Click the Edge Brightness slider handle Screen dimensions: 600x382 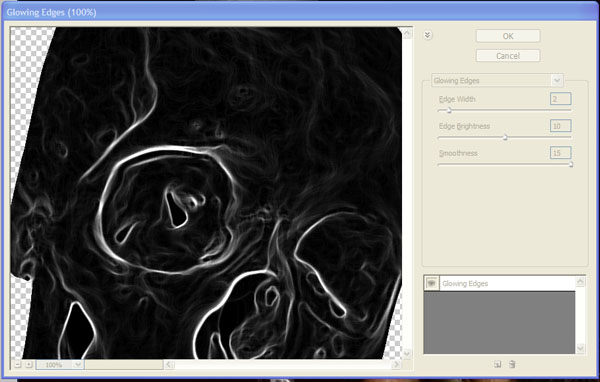[x=505, y=137]
